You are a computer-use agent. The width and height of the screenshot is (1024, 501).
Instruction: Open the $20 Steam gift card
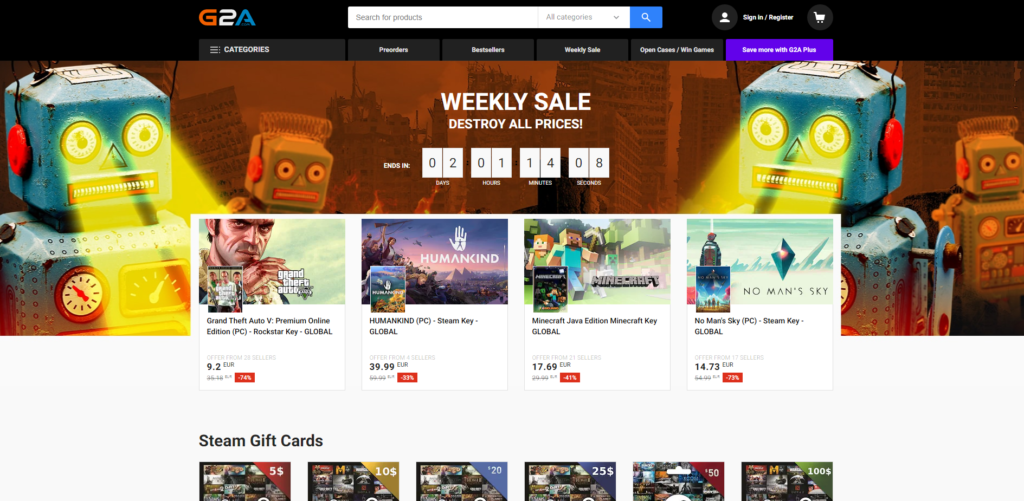(462, 481)
